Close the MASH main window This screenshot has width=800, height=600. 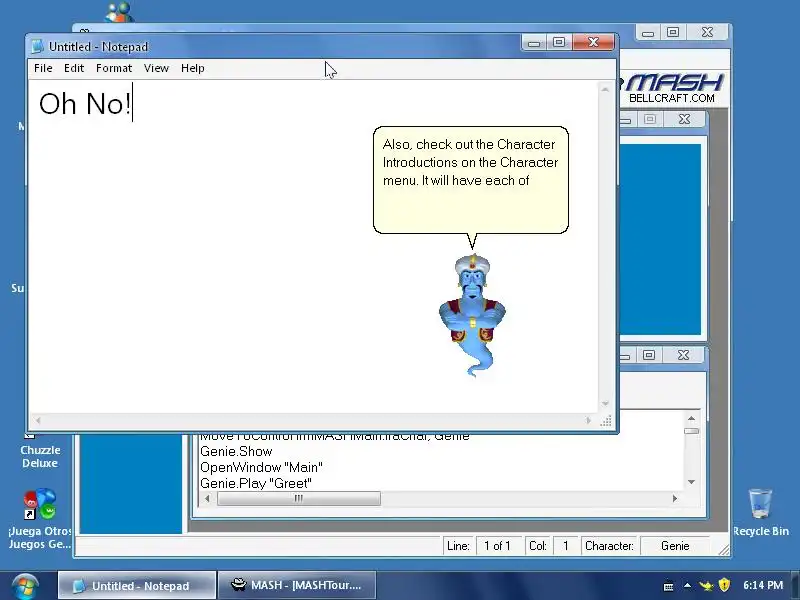tap(707, 32)
